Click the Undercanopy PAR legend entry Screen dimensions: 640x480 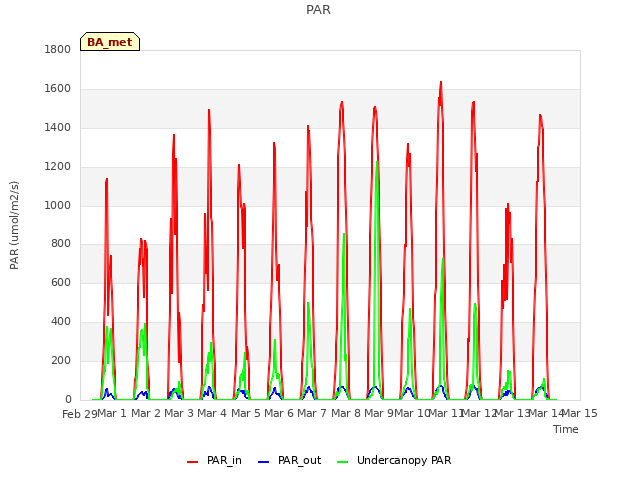pyautogui.click(x=394, y=460)
